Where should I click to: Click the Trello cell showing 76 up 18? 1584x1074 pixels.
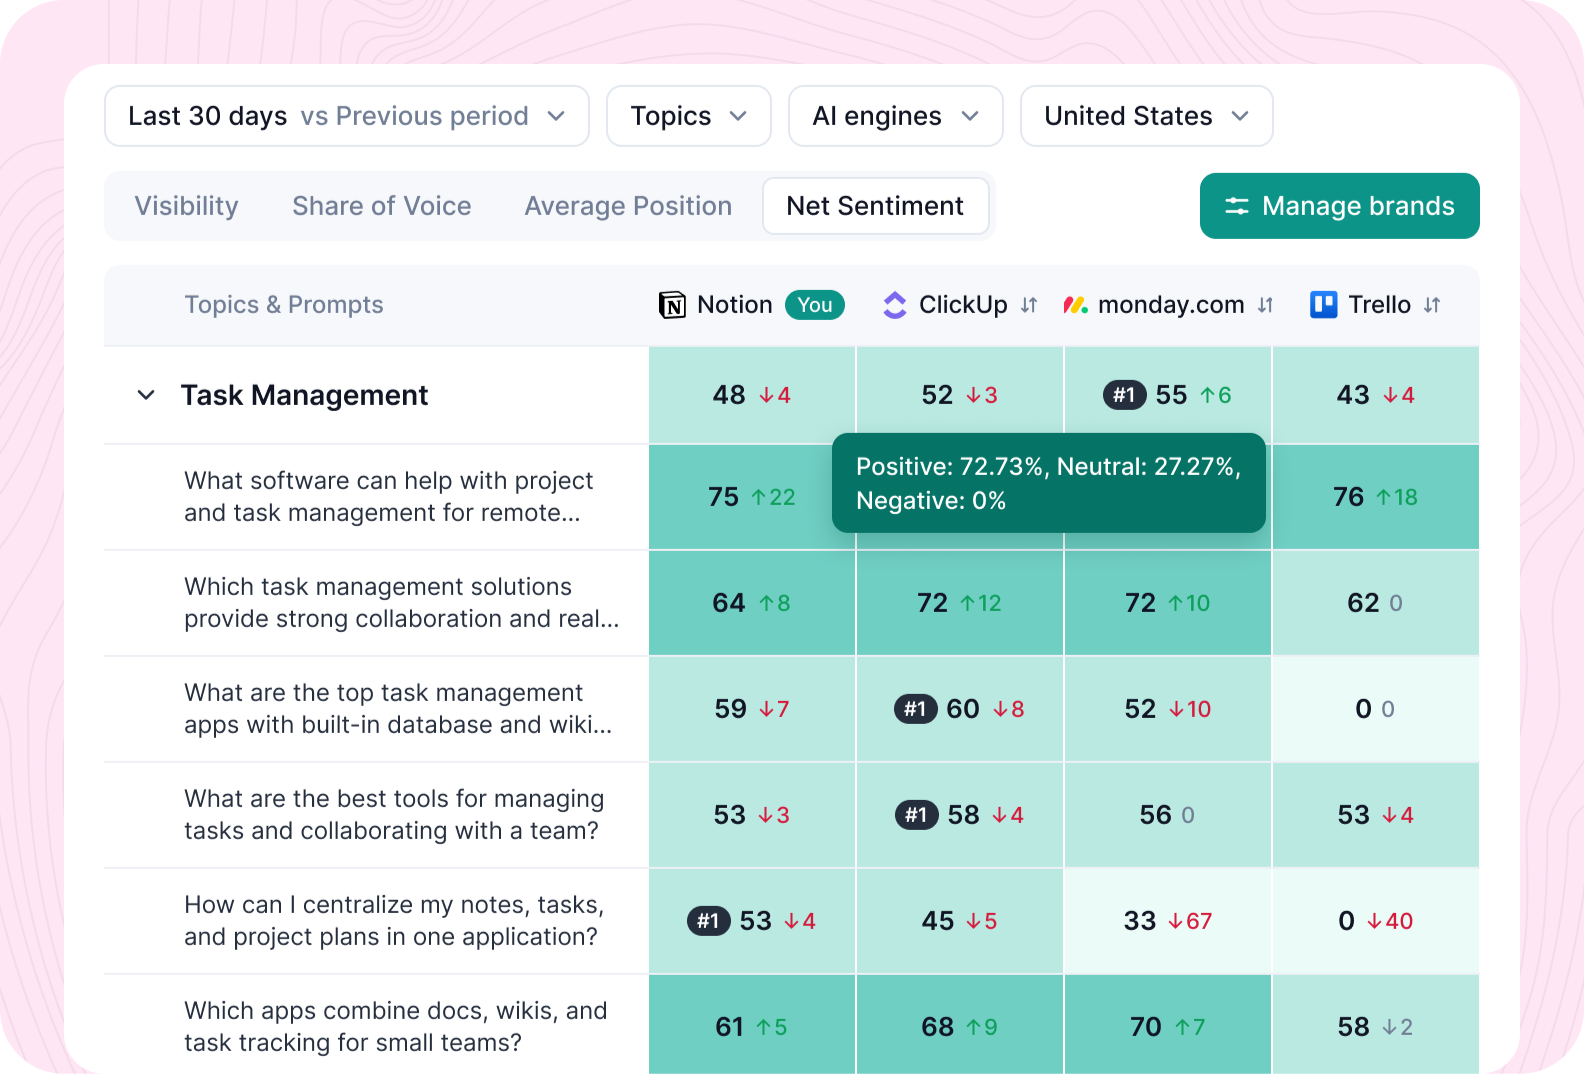coord(1376,497)
